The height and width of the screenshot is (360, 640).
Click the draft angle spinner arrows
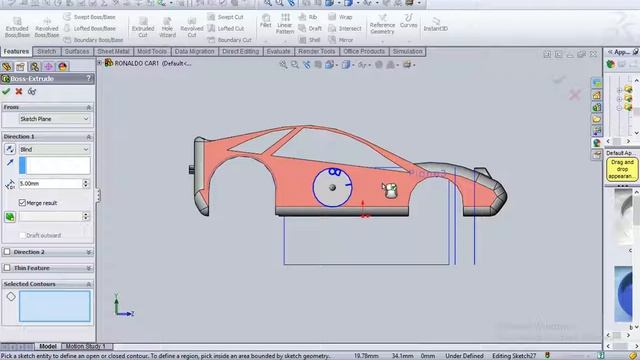[86, 217]
